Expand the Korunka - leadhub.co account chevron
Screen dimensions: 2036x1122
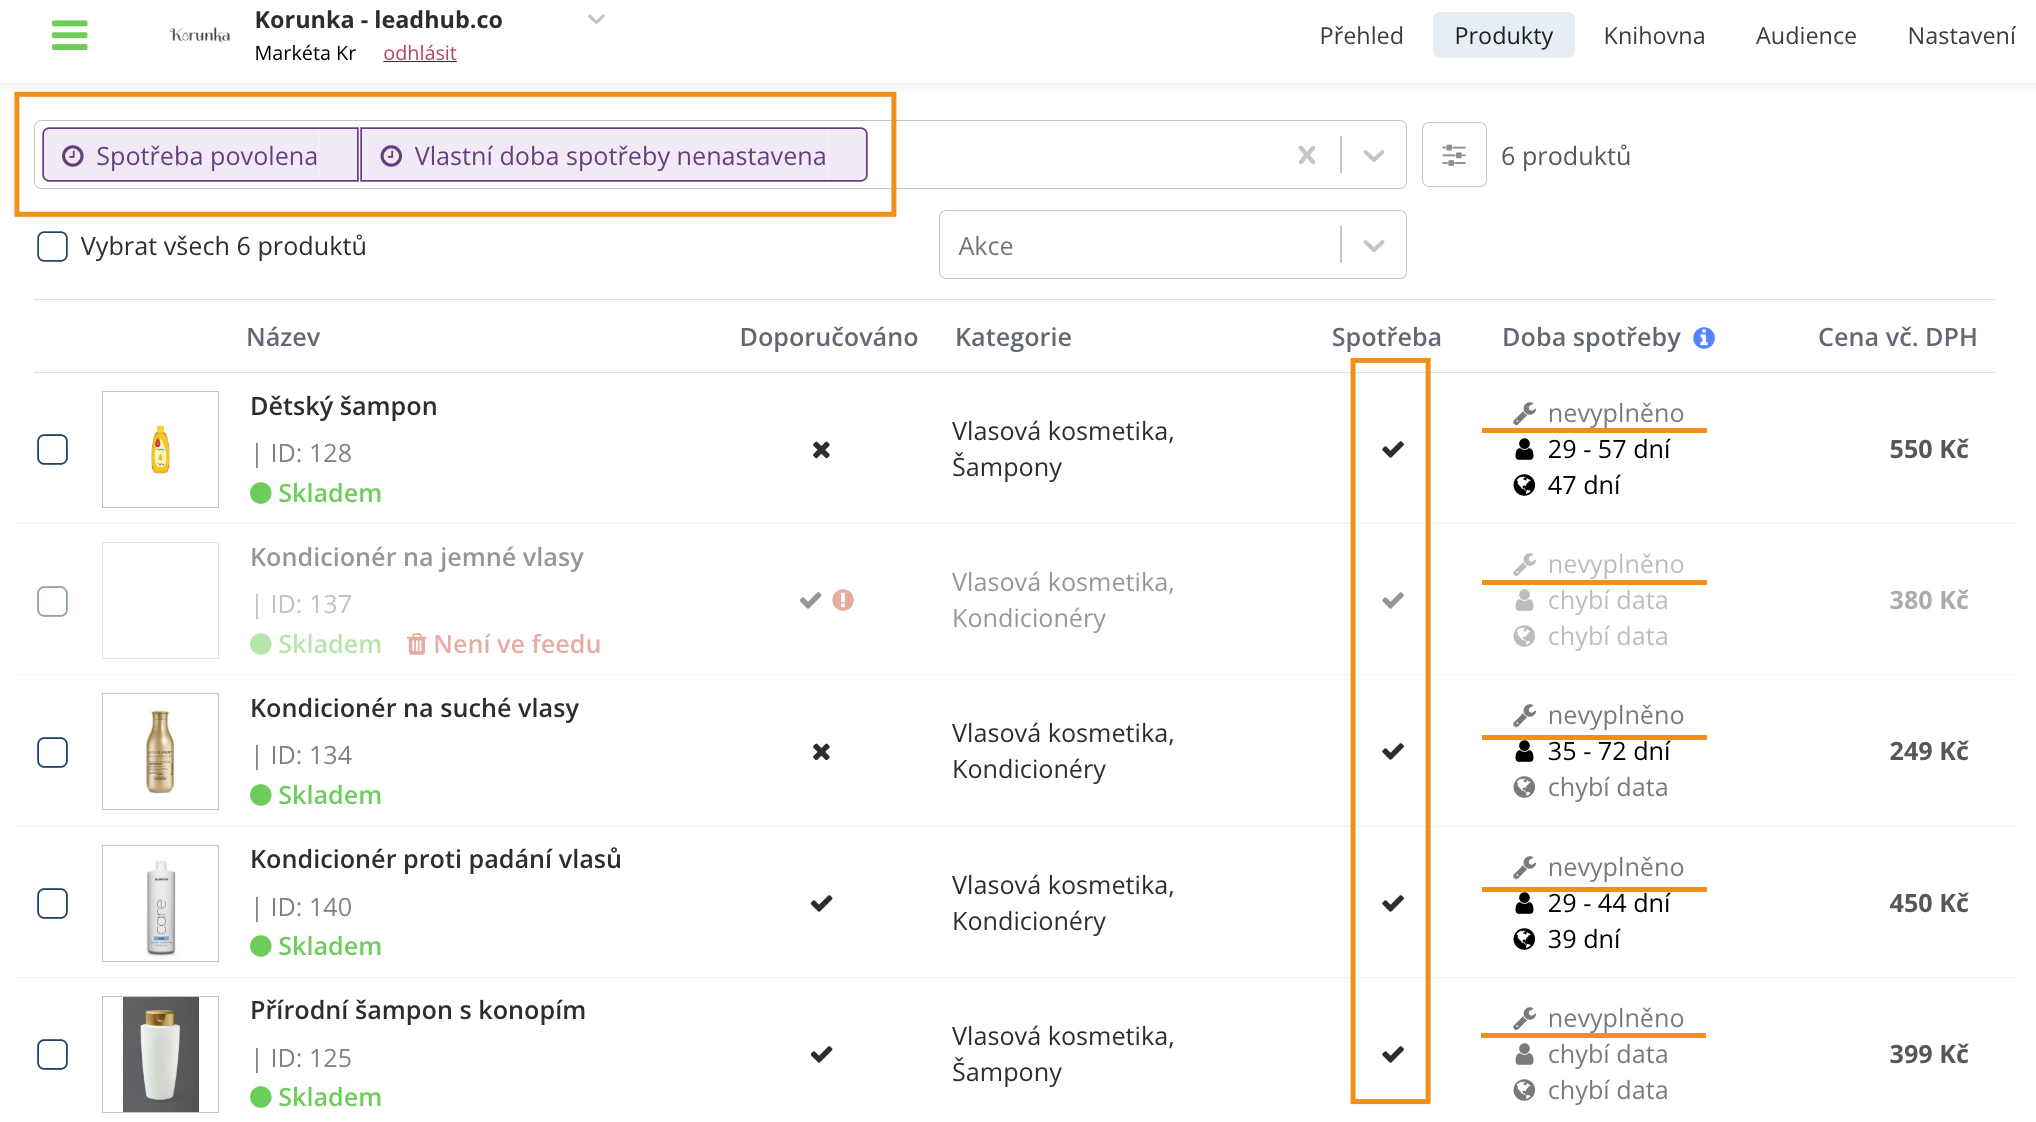(x=596, y=19)
